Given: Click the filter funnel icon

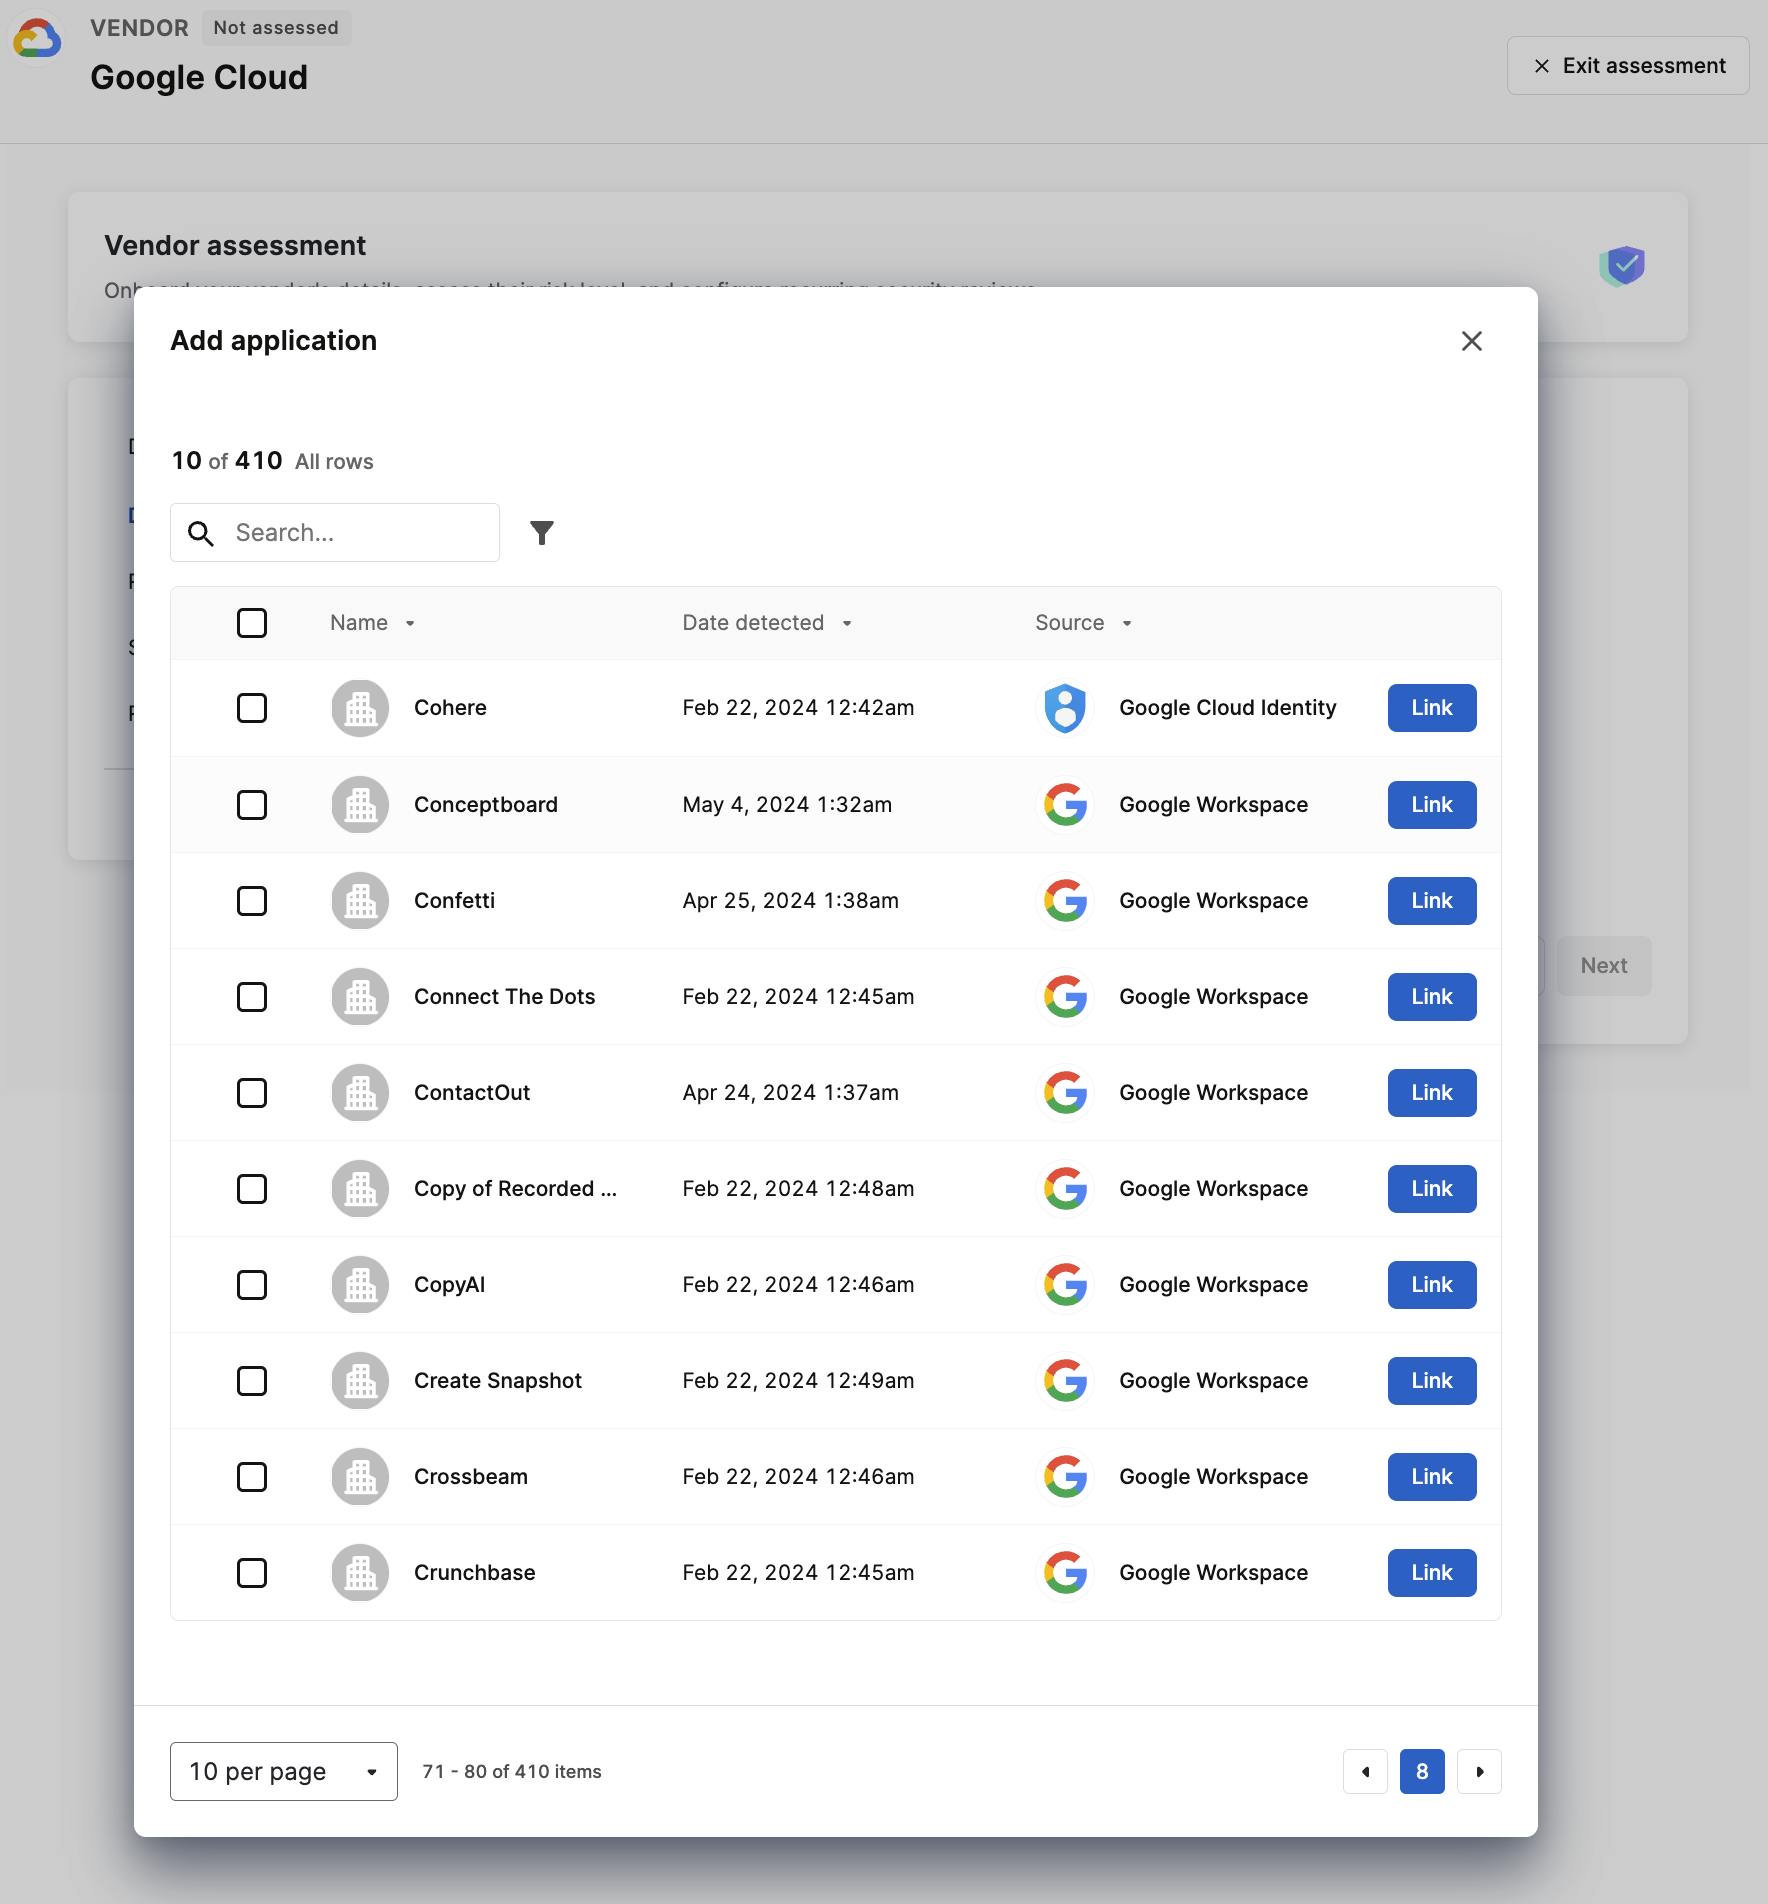Looking at the screenshot, I should [542, 533].
